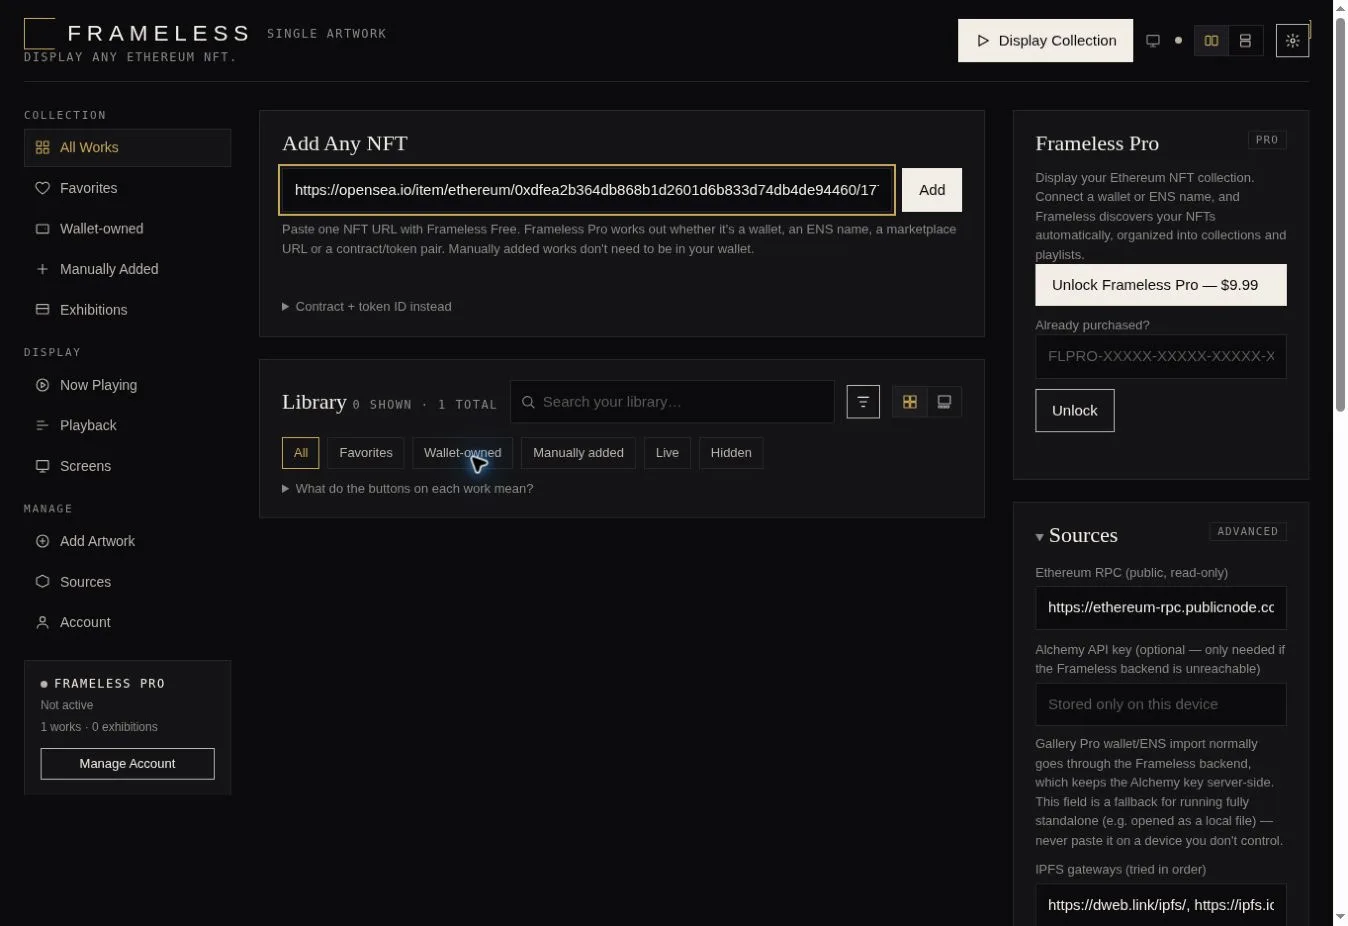Click the NFT URL input field
The height and width of the screenshot is (926, 1348).
coord(587,190)
